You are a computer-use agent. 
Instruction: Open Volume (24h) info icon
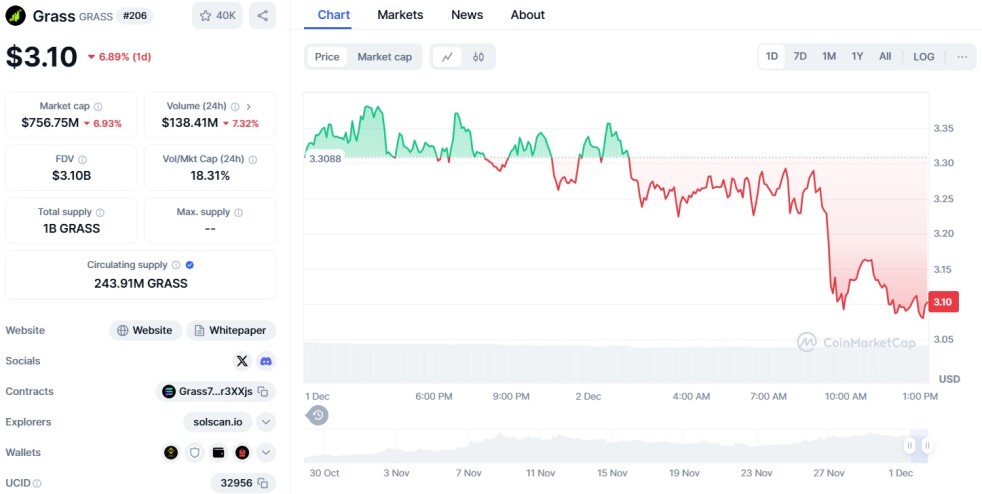click(x=235, y=107)
